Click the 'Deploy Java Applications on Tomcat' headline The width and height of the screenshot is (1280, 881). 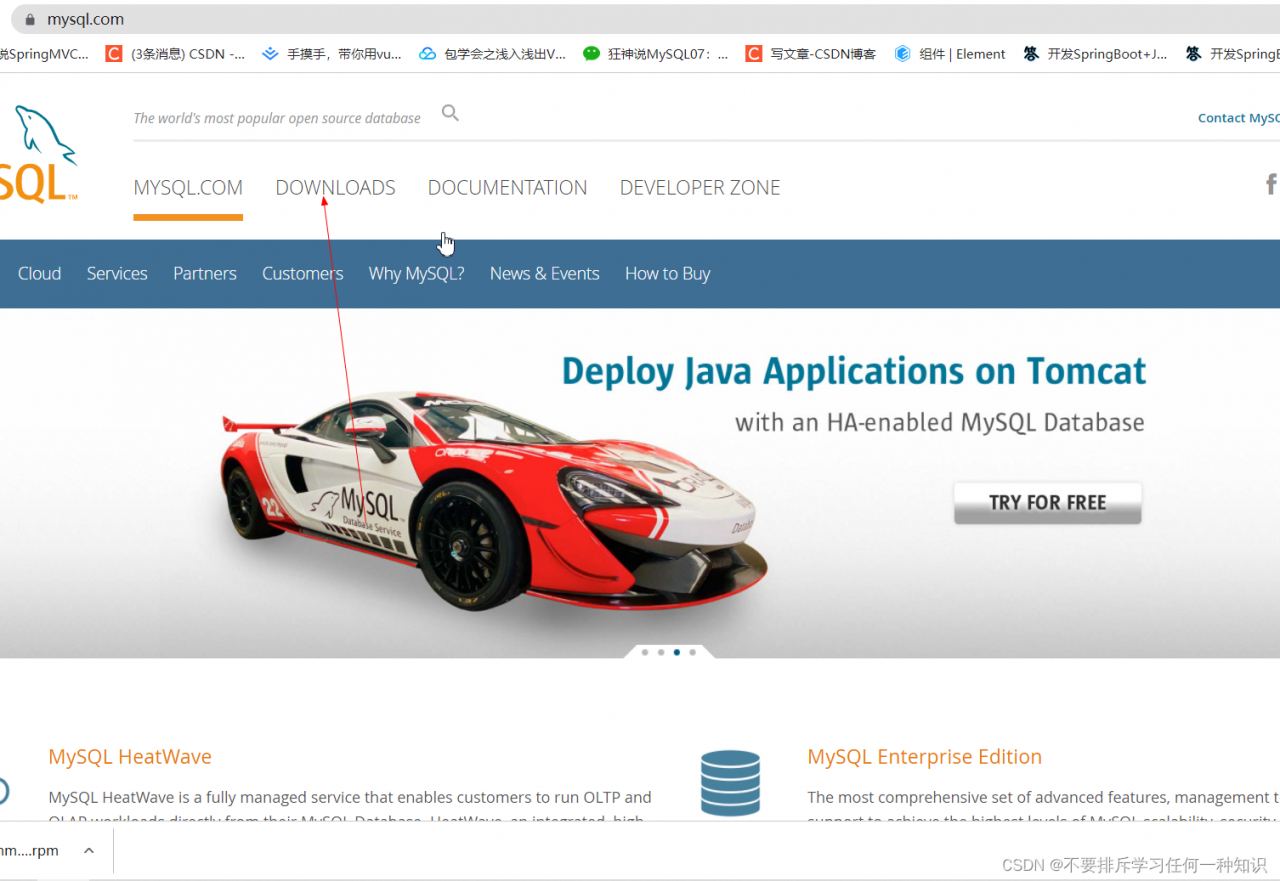(x=854, y=371)
